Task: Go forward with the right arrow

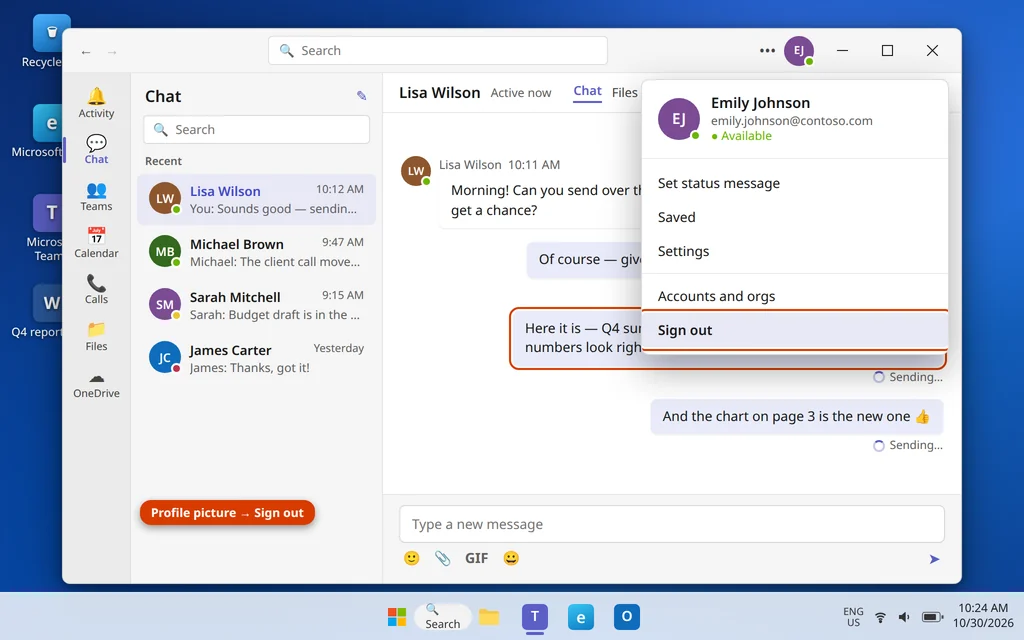Action: [x=112, y=52]
